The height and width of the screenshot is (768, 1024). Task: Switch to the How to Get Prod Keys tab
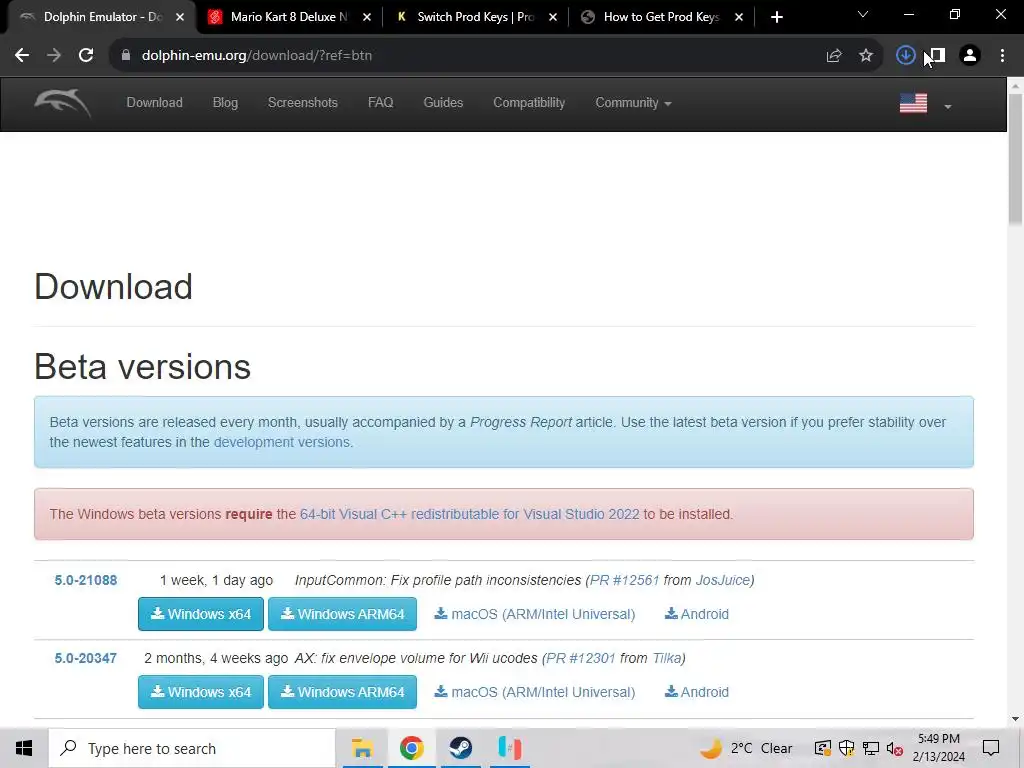661,17
